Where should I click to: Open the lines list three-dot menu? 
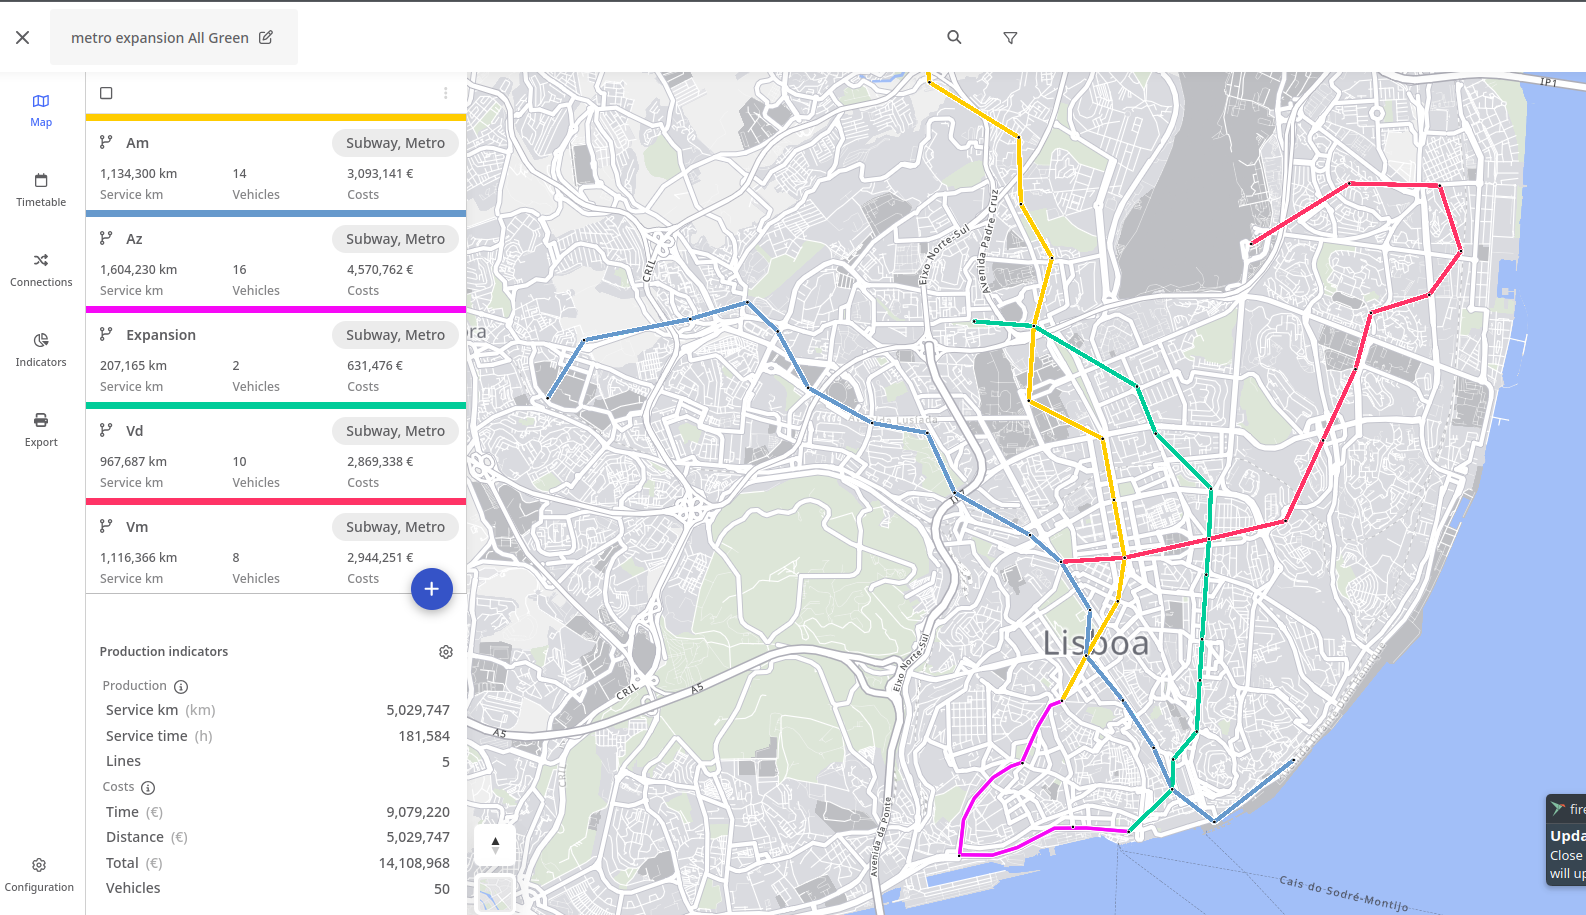(x=446, y=93)
